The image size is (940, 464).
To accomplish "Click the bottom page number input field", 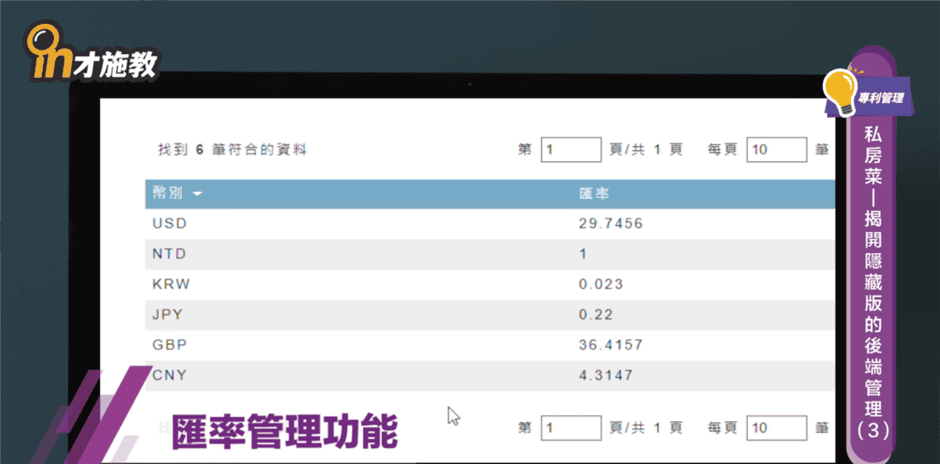I will click(x=571, y=428).
